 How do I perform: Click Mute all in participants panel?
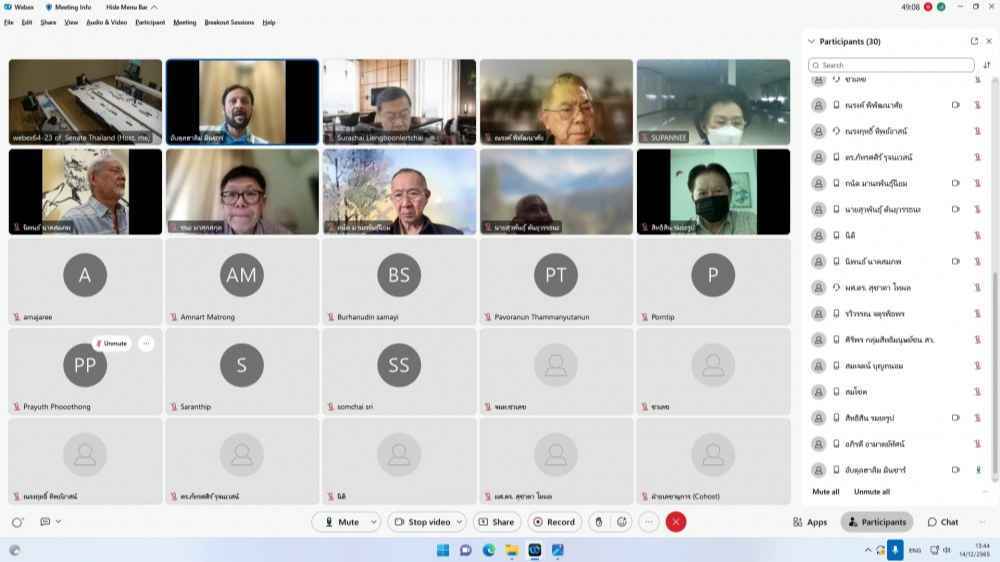click(826, 492)
